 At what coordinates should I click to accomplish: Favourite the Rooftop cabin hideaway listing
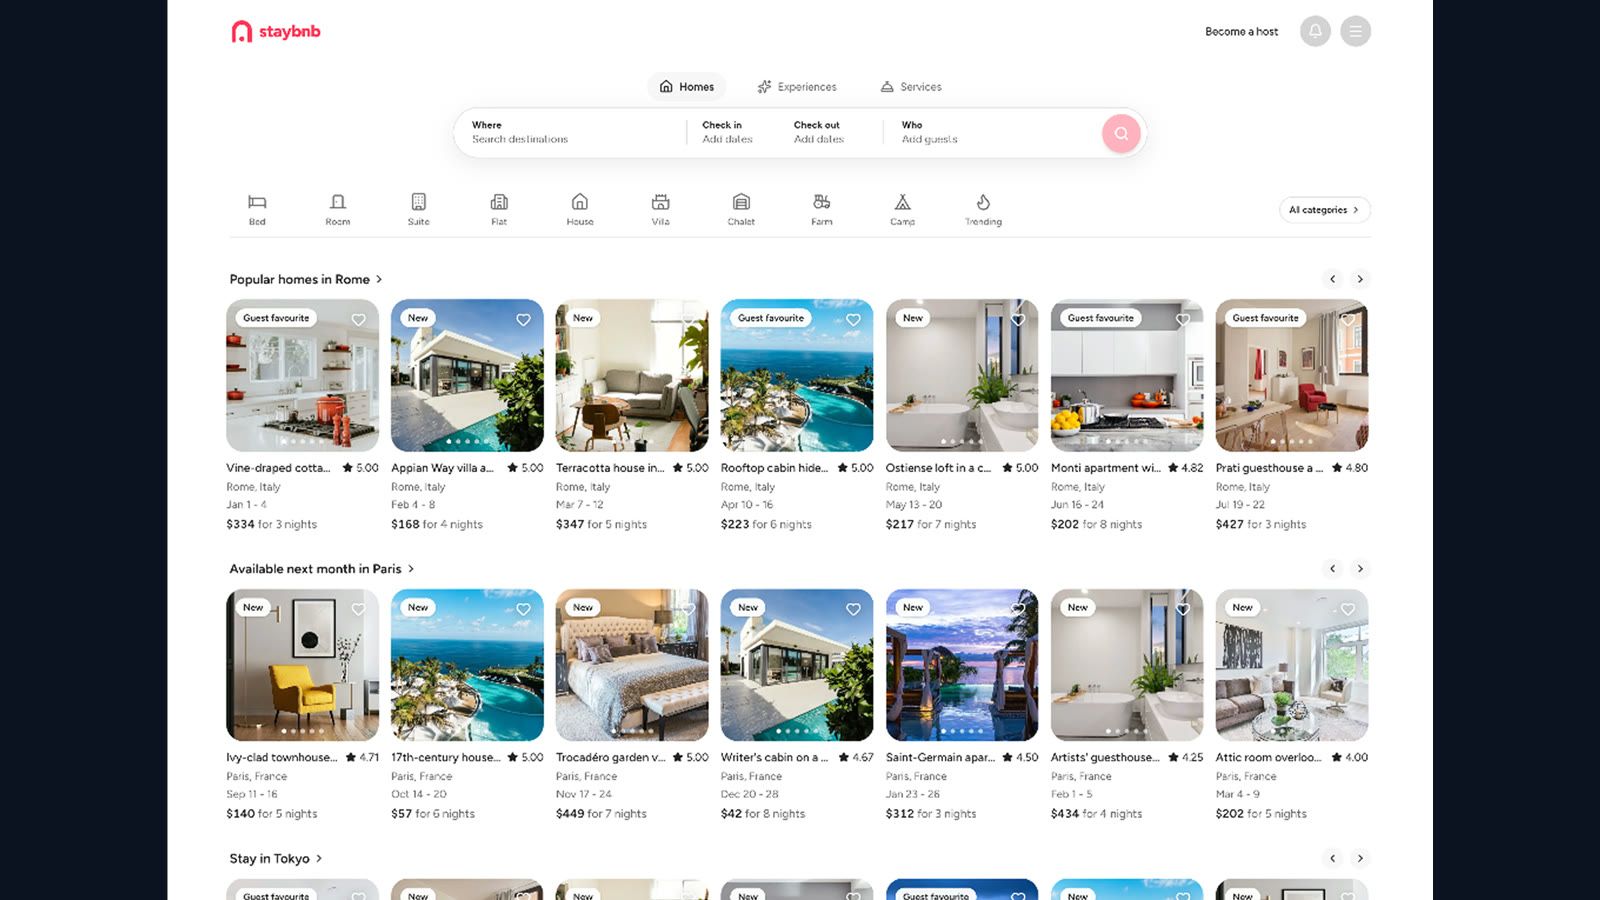(853, 320)
